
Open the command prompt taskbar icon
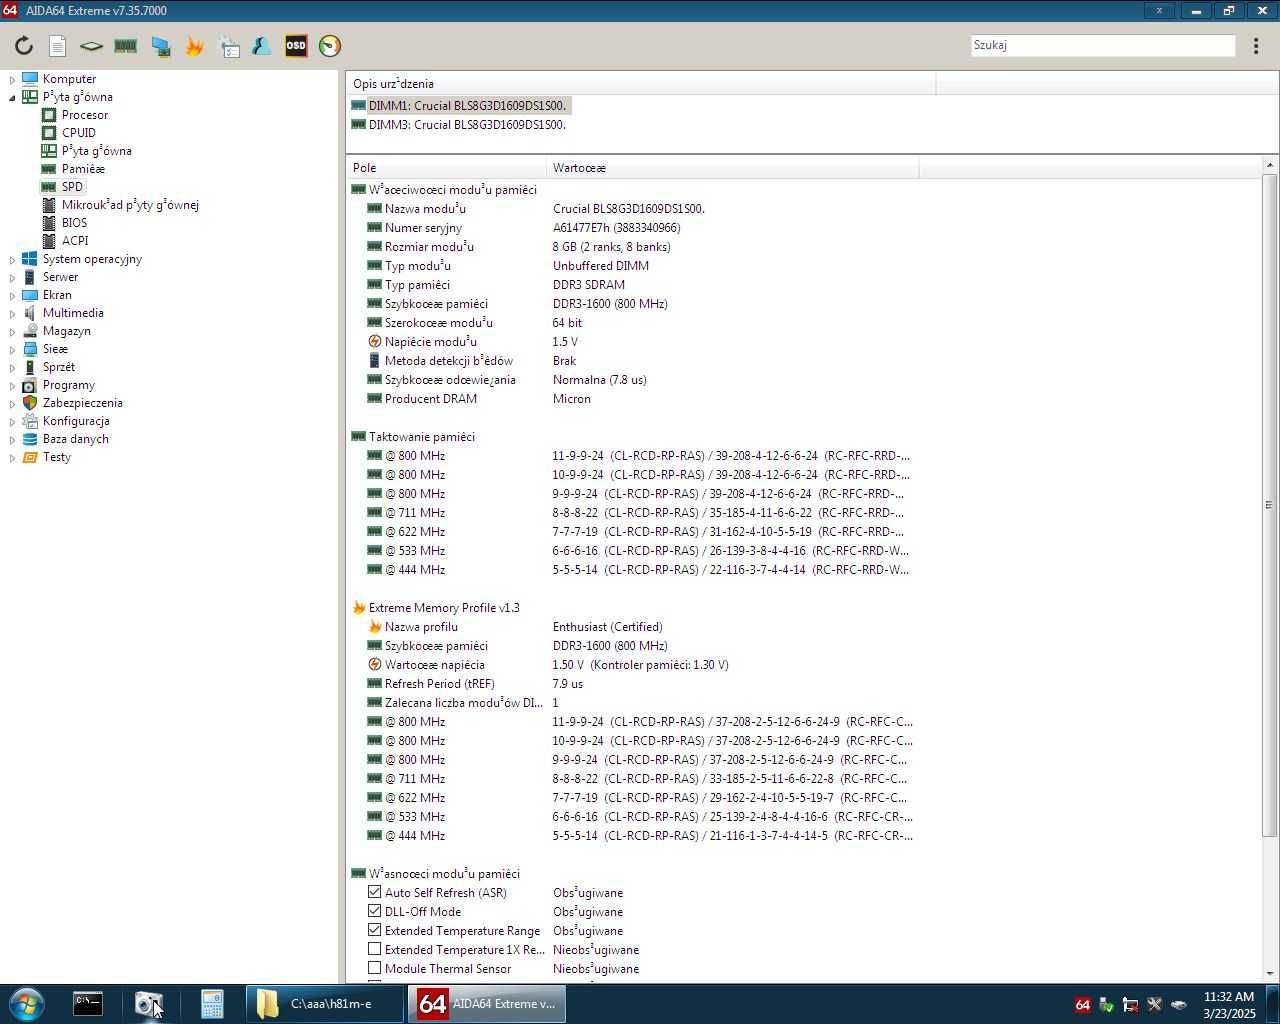88,1004
